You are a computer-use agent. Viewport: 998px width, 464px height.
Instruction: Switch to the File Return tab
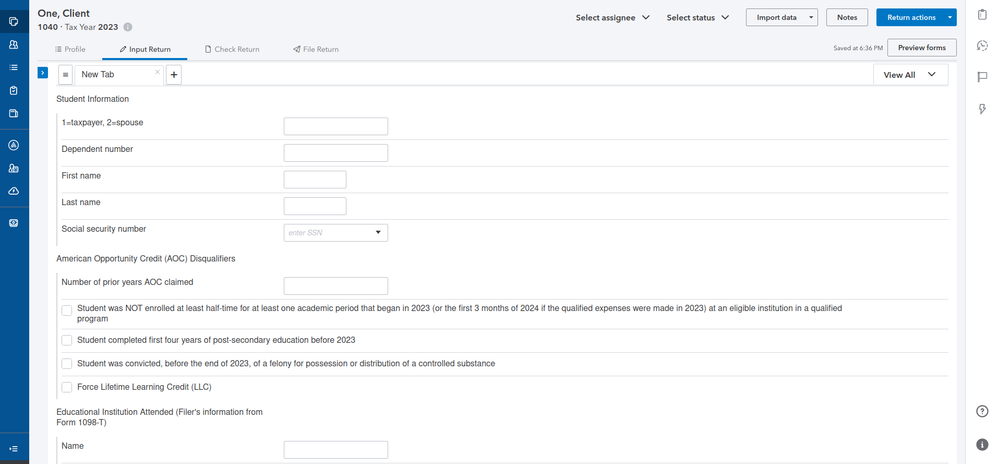(x=316, y=49)
